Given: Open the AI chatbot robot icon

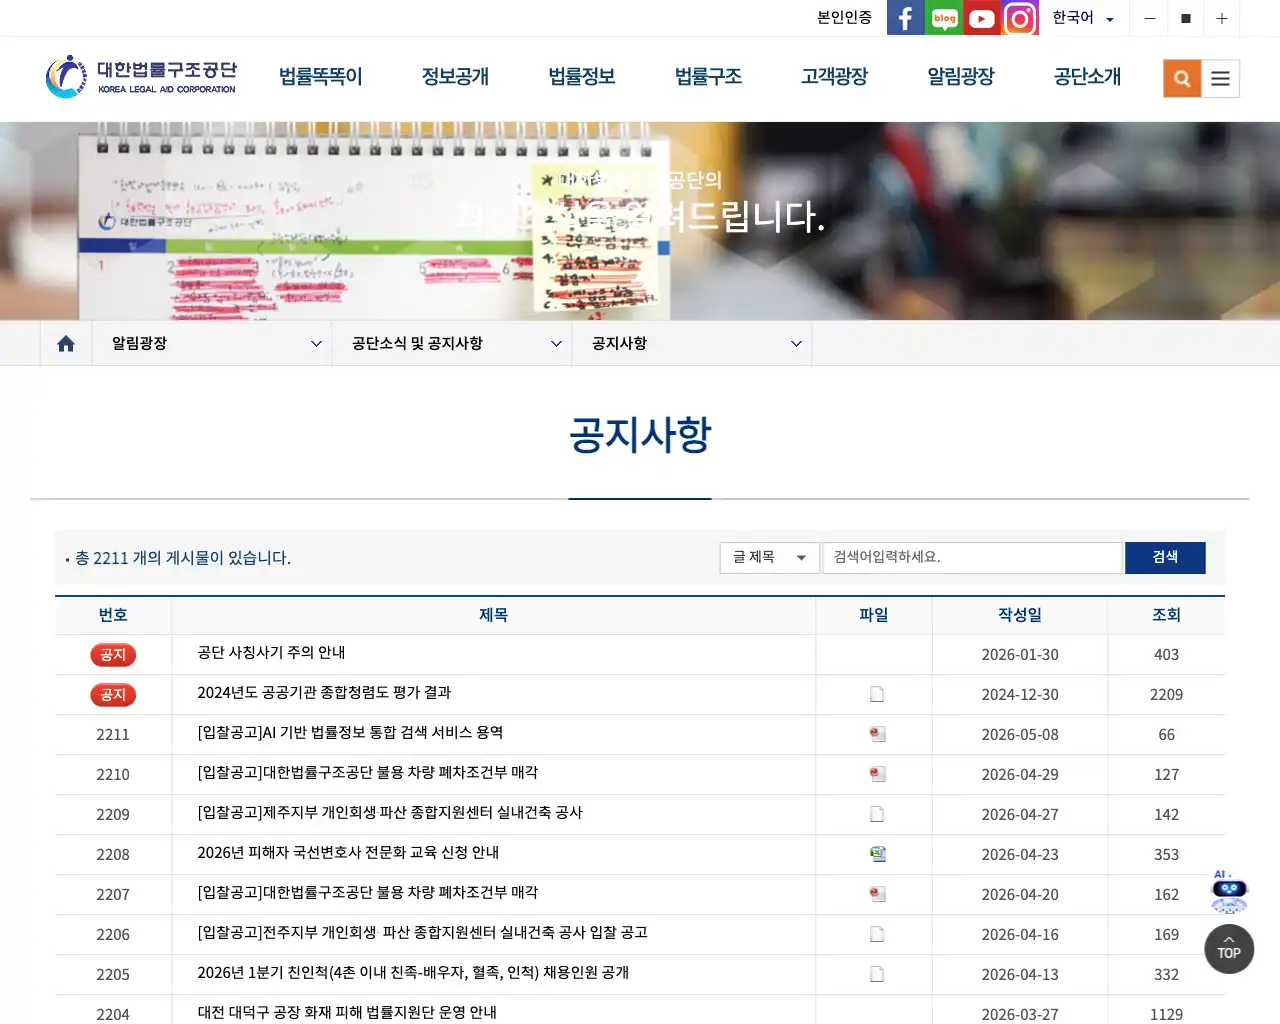Looking at the screenshot, I should click(1229, 891).
